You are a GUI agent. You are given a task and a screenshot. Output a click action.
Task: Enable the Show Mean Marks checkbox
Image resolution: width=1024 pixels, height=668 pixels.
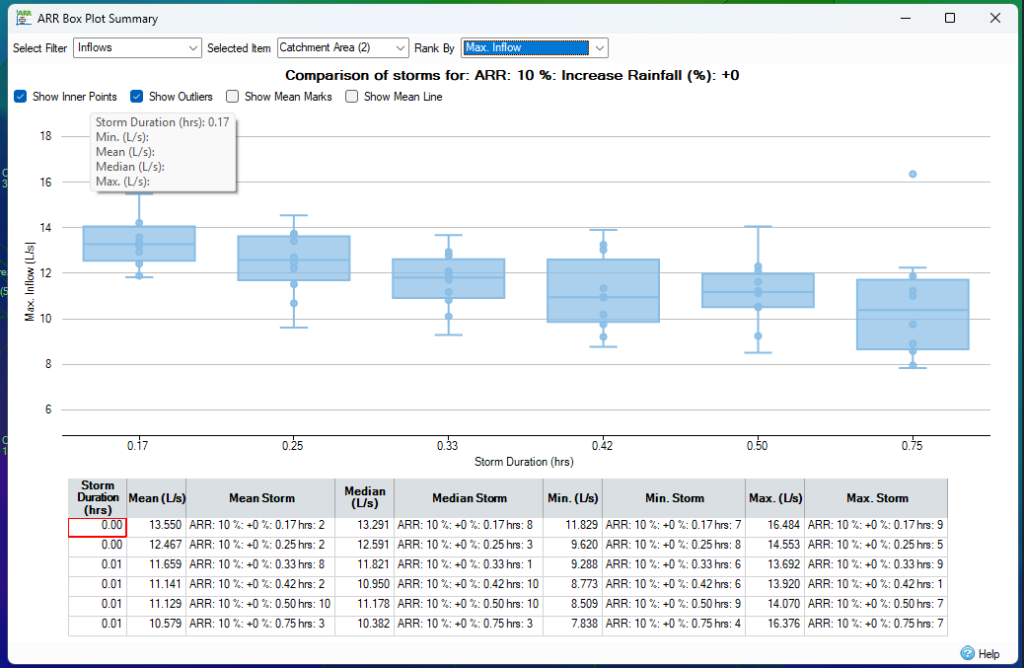coord(233,97)
